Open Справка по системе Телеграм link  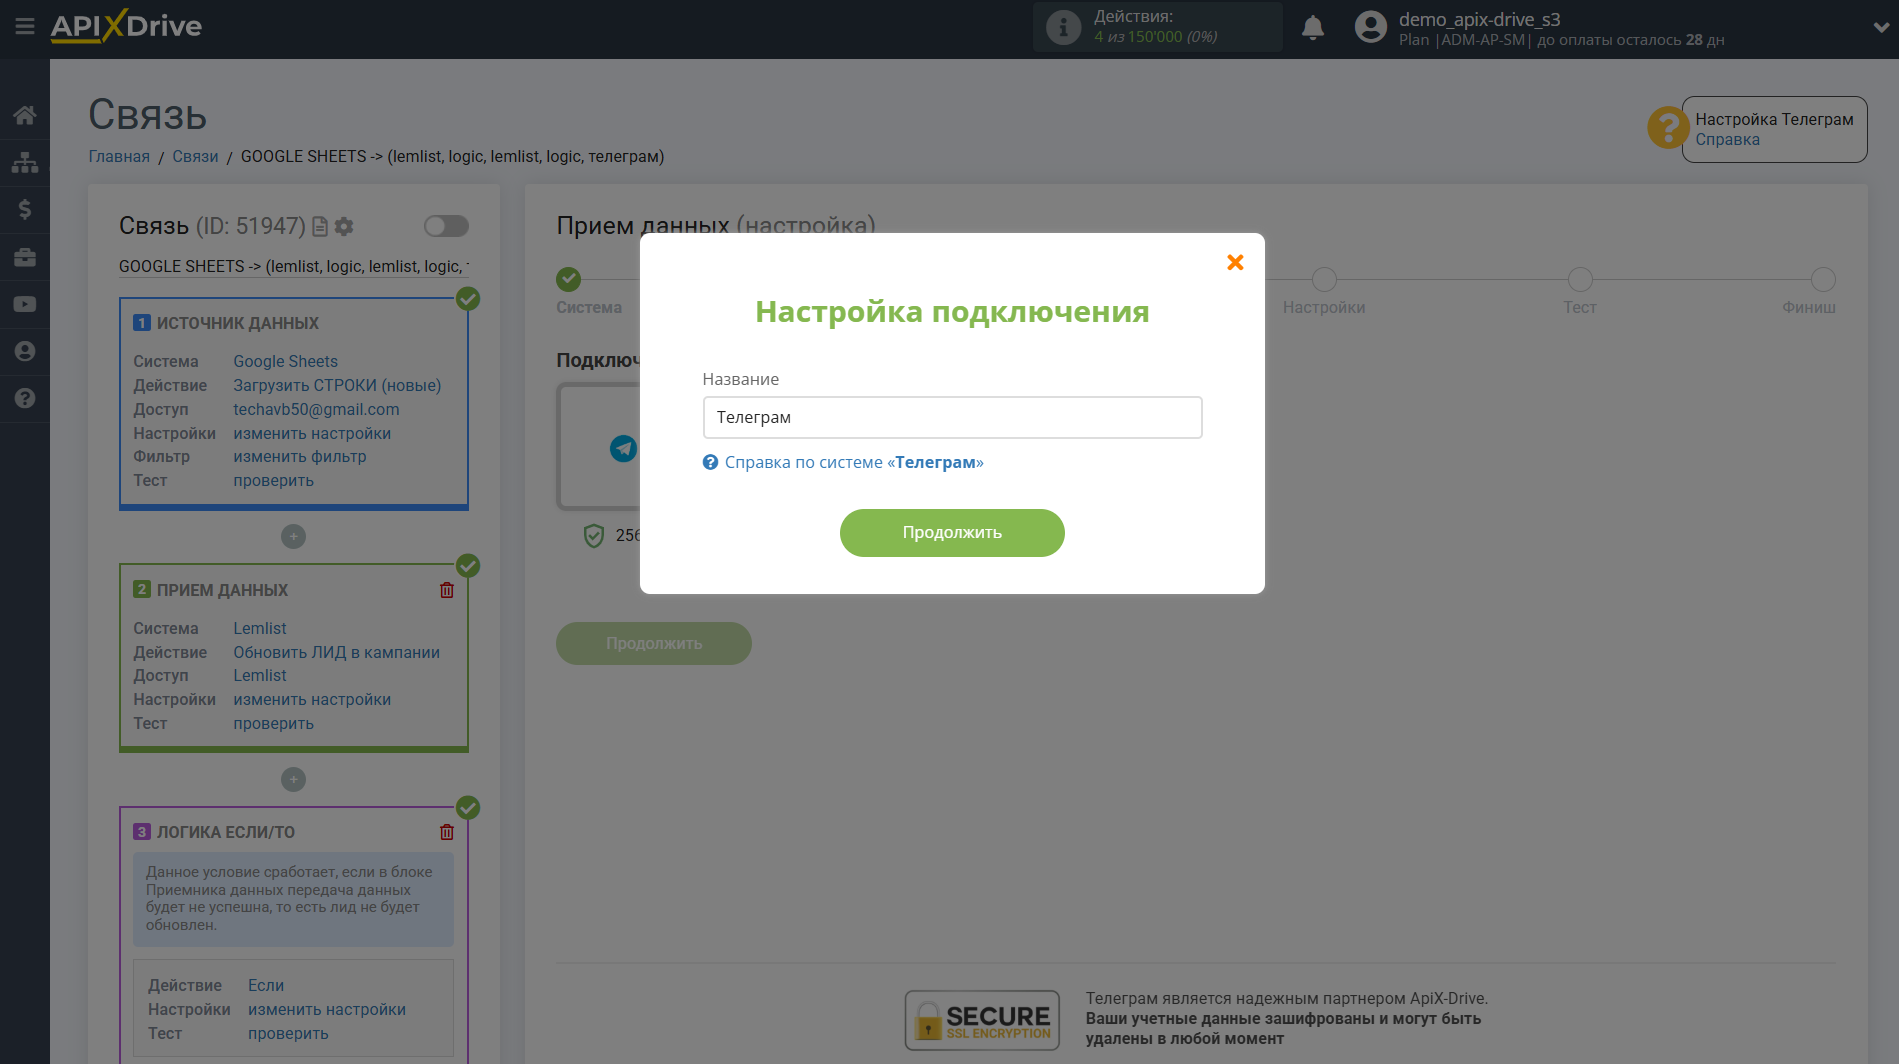(x=854, y=462)
